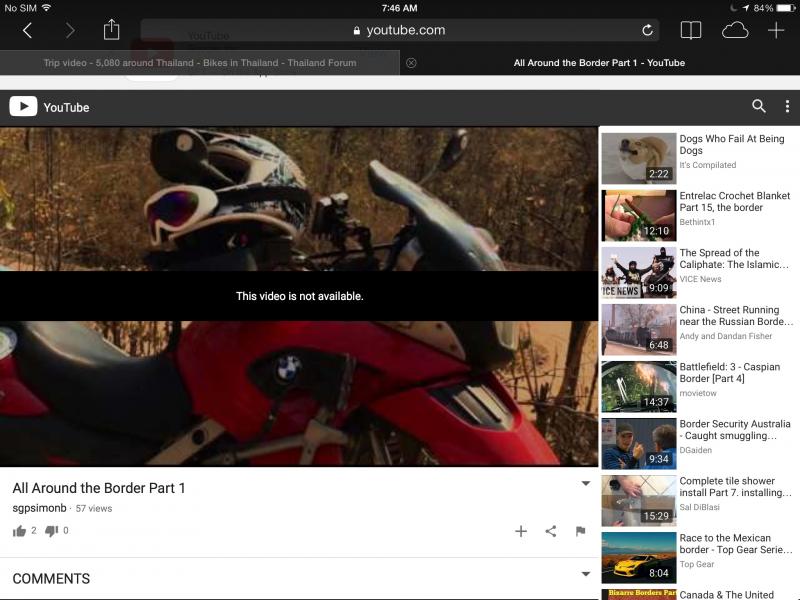Open the YouTube three-dot menu
This screenshot has width=800, height=600.
pyautogui.click(x=787, y=106)
